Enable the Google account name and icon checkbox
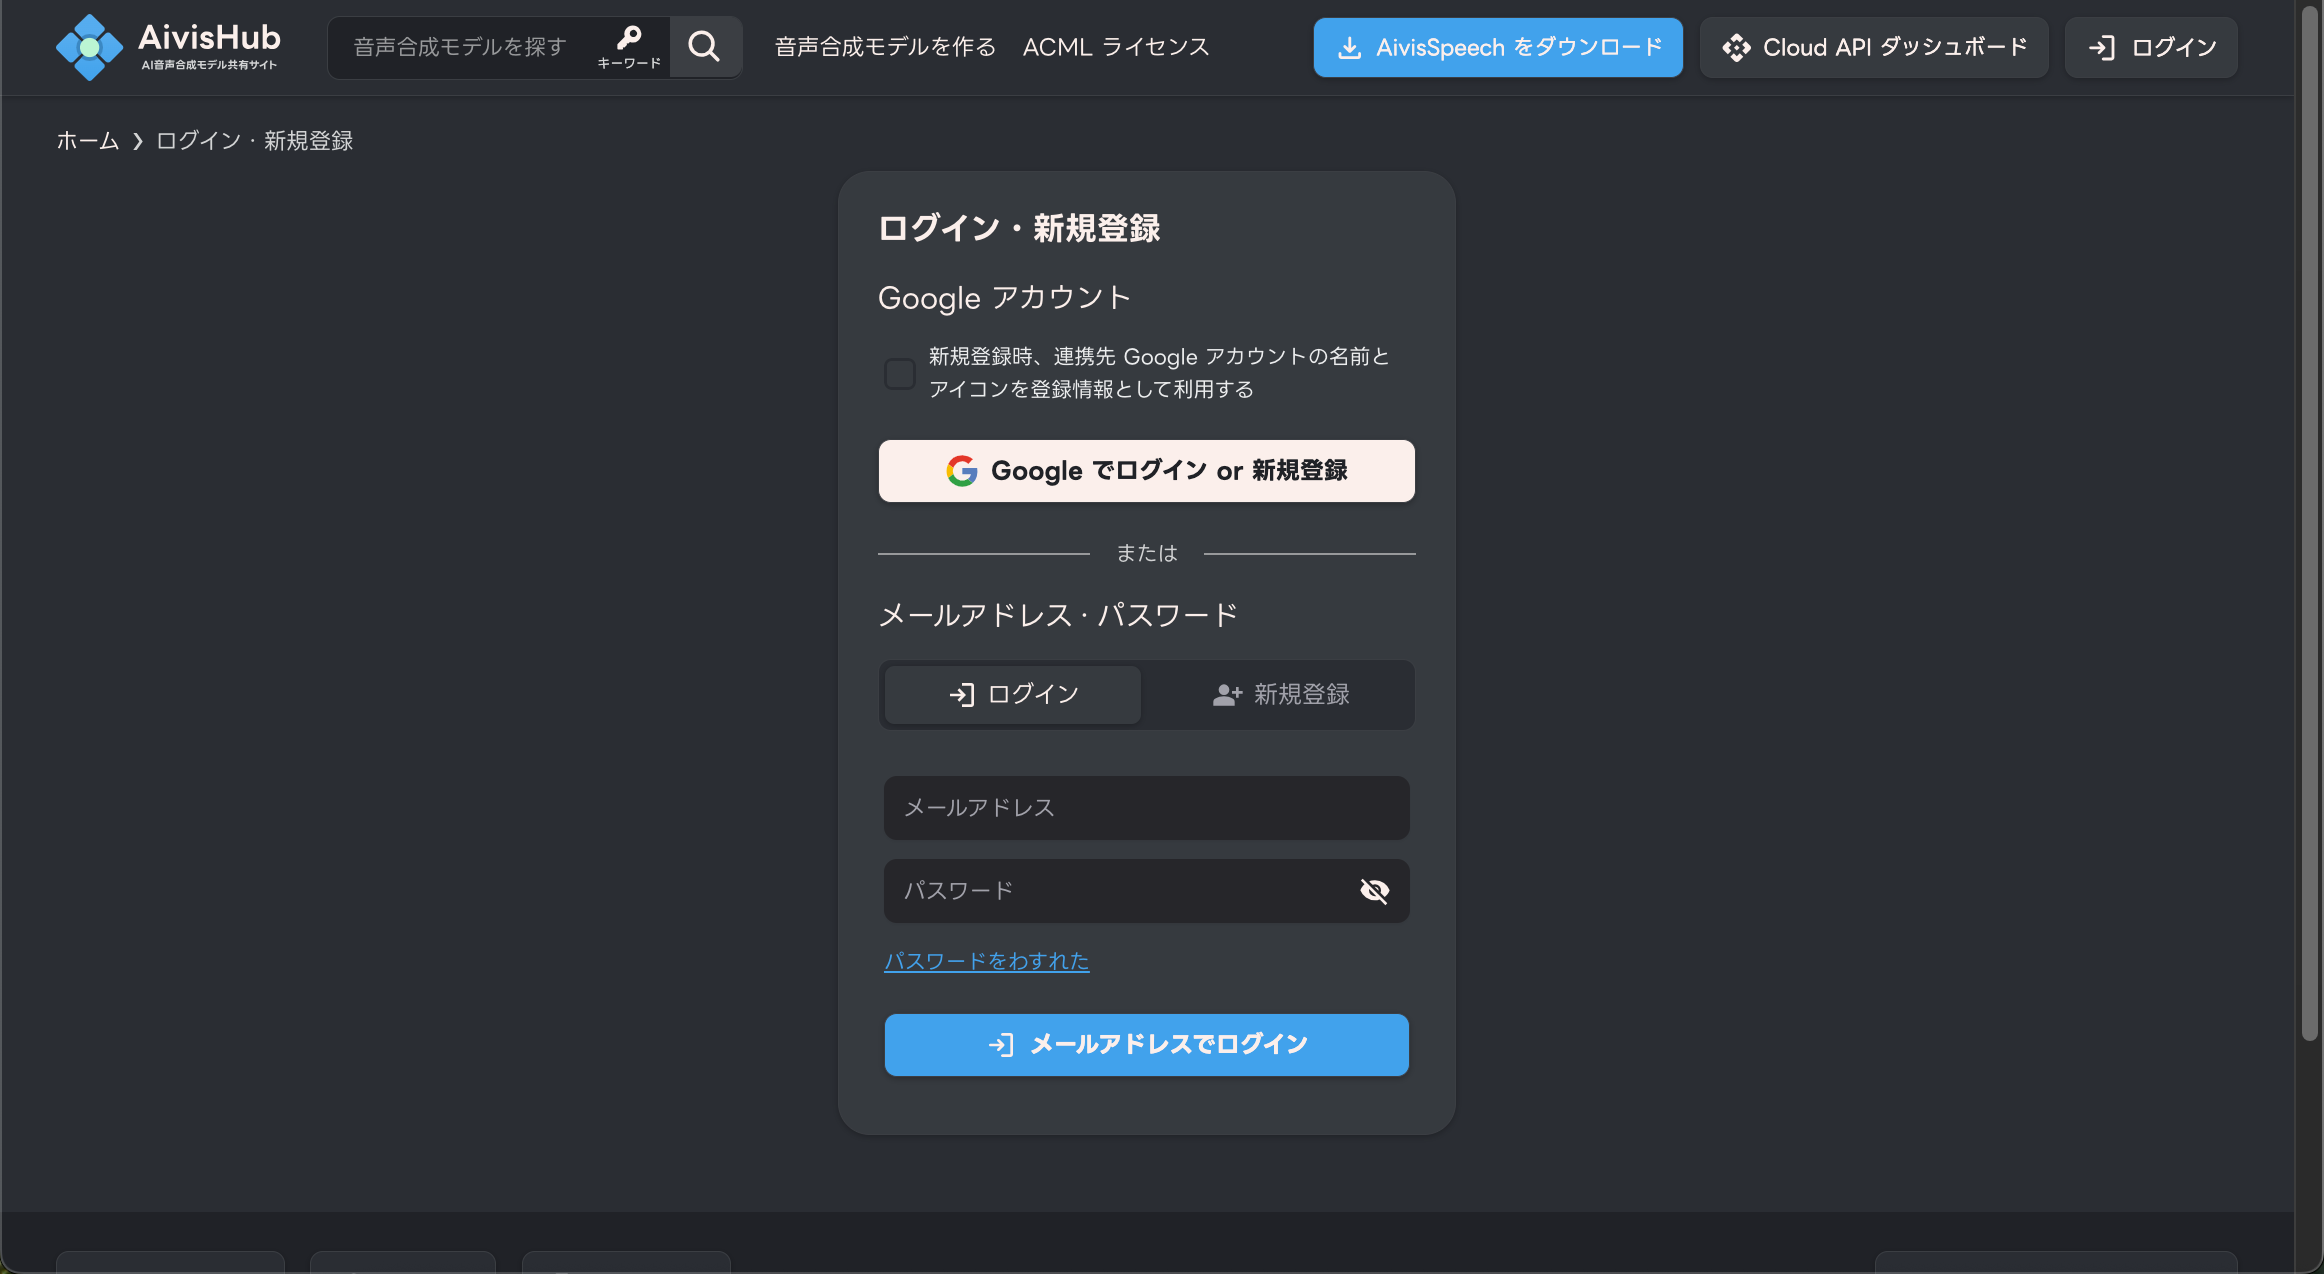2324x1274 pixels. [x=899, y=373]
